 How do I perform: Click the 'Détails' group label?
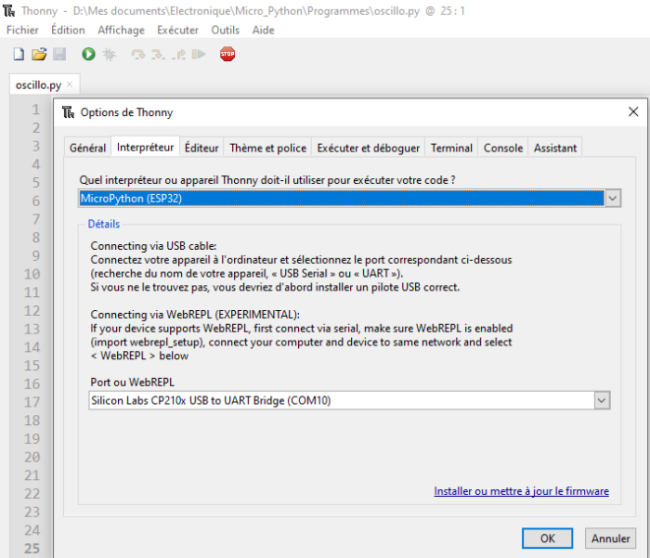pos(104,224)
